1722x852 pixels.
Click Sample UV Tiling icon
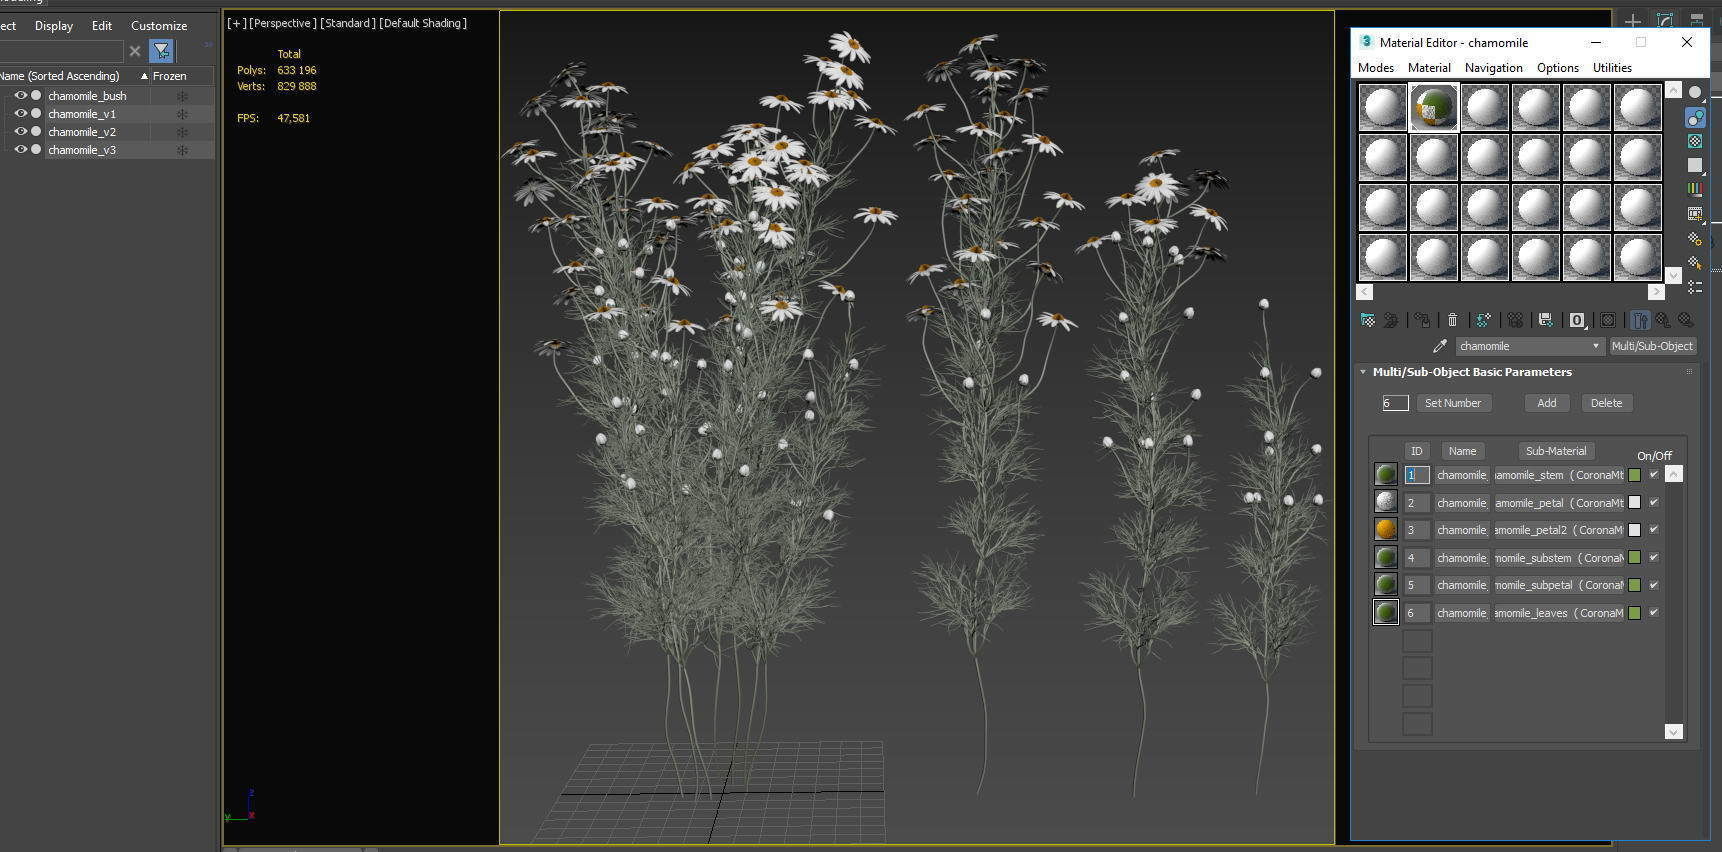point(1695,165)
